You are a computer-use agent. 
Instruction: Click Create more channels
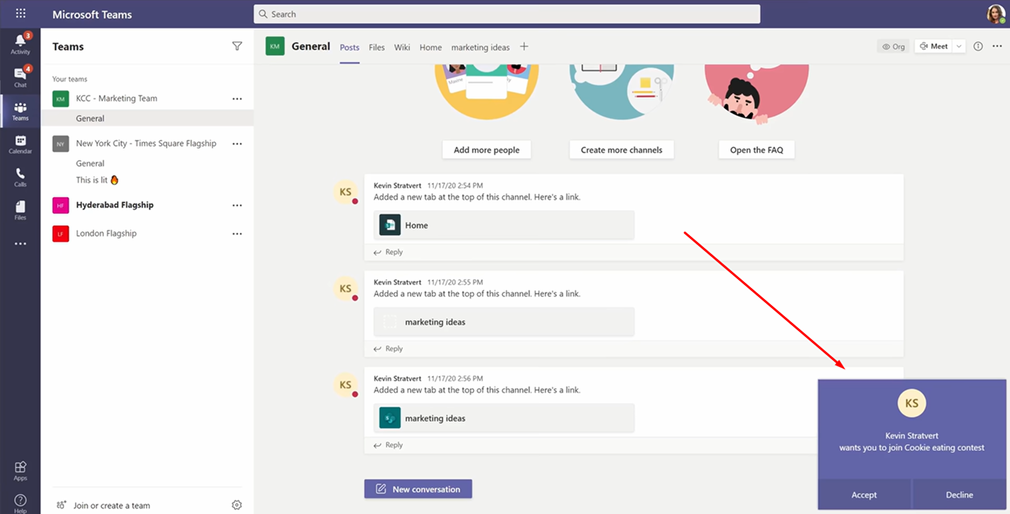tap(622, 149)
